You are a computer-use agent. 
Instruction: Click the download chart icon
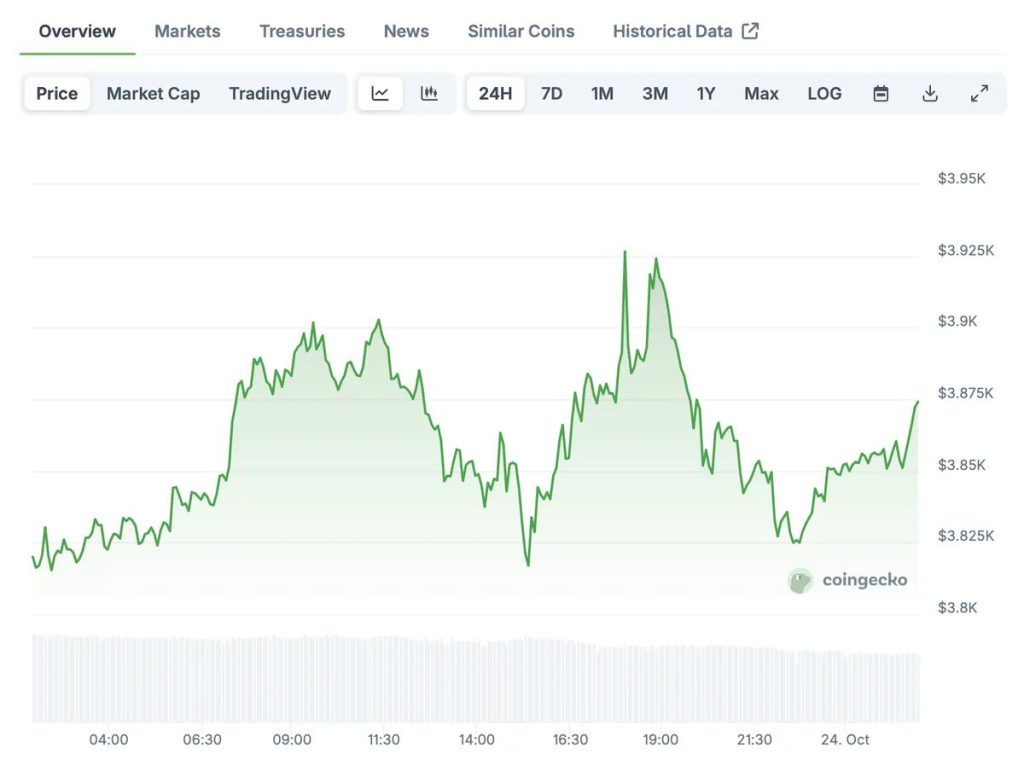point(930,93)
